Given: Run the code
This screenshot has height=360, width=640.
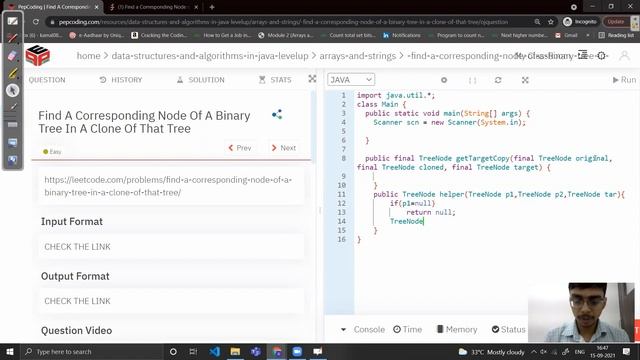Looking at the screenshot, I should point(624,80).
